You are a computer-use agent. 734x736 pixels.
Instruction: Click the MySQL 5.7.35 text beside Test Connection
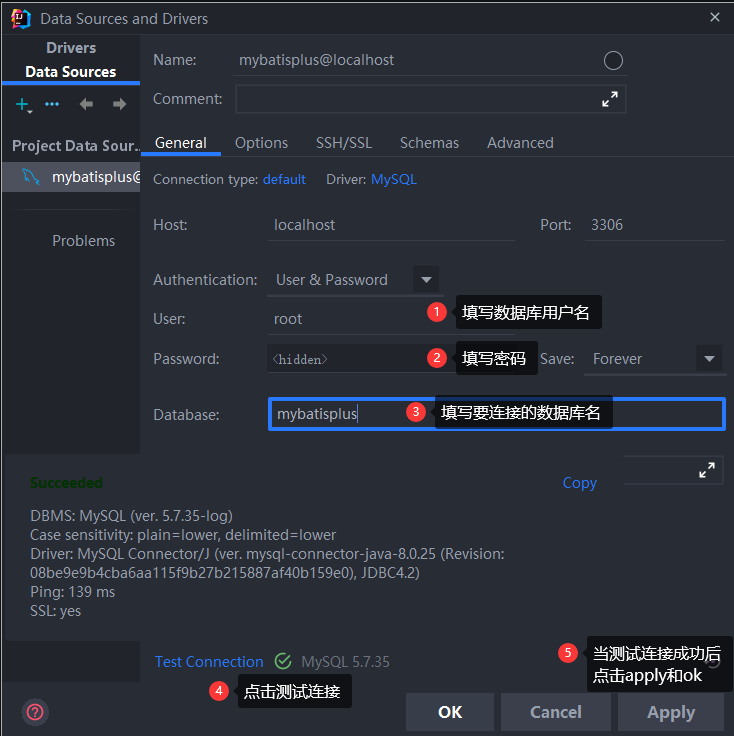tap(345, 661)
